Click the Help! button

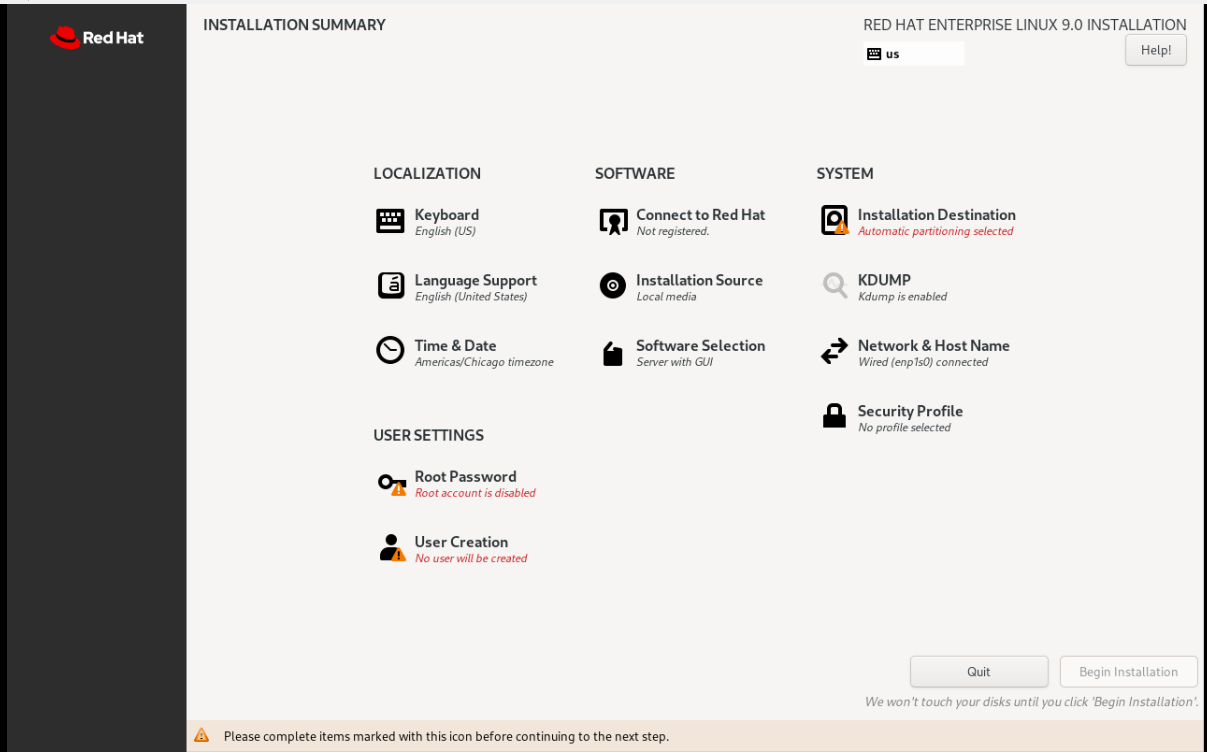[1155, 50]
